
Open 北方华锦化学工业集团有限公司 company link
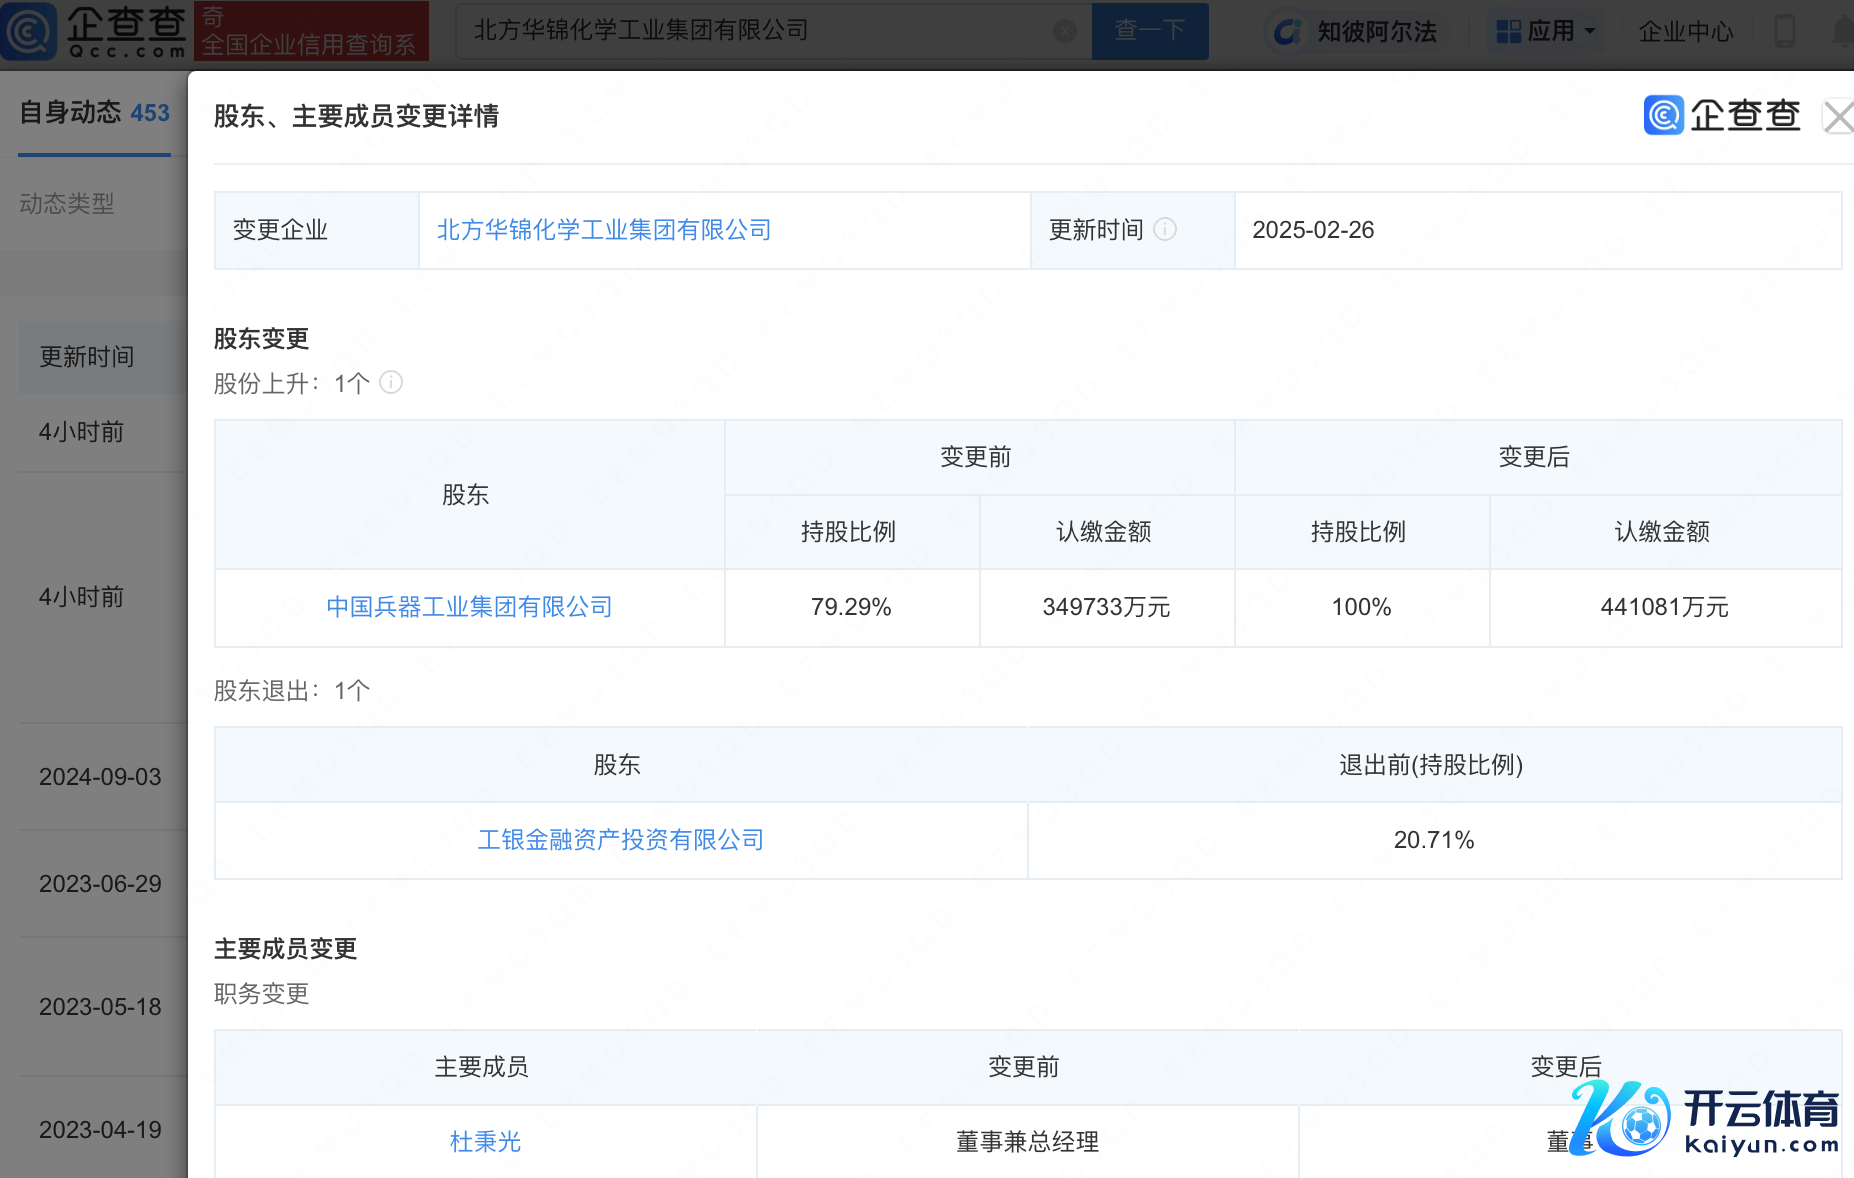[x=604, y=230]
